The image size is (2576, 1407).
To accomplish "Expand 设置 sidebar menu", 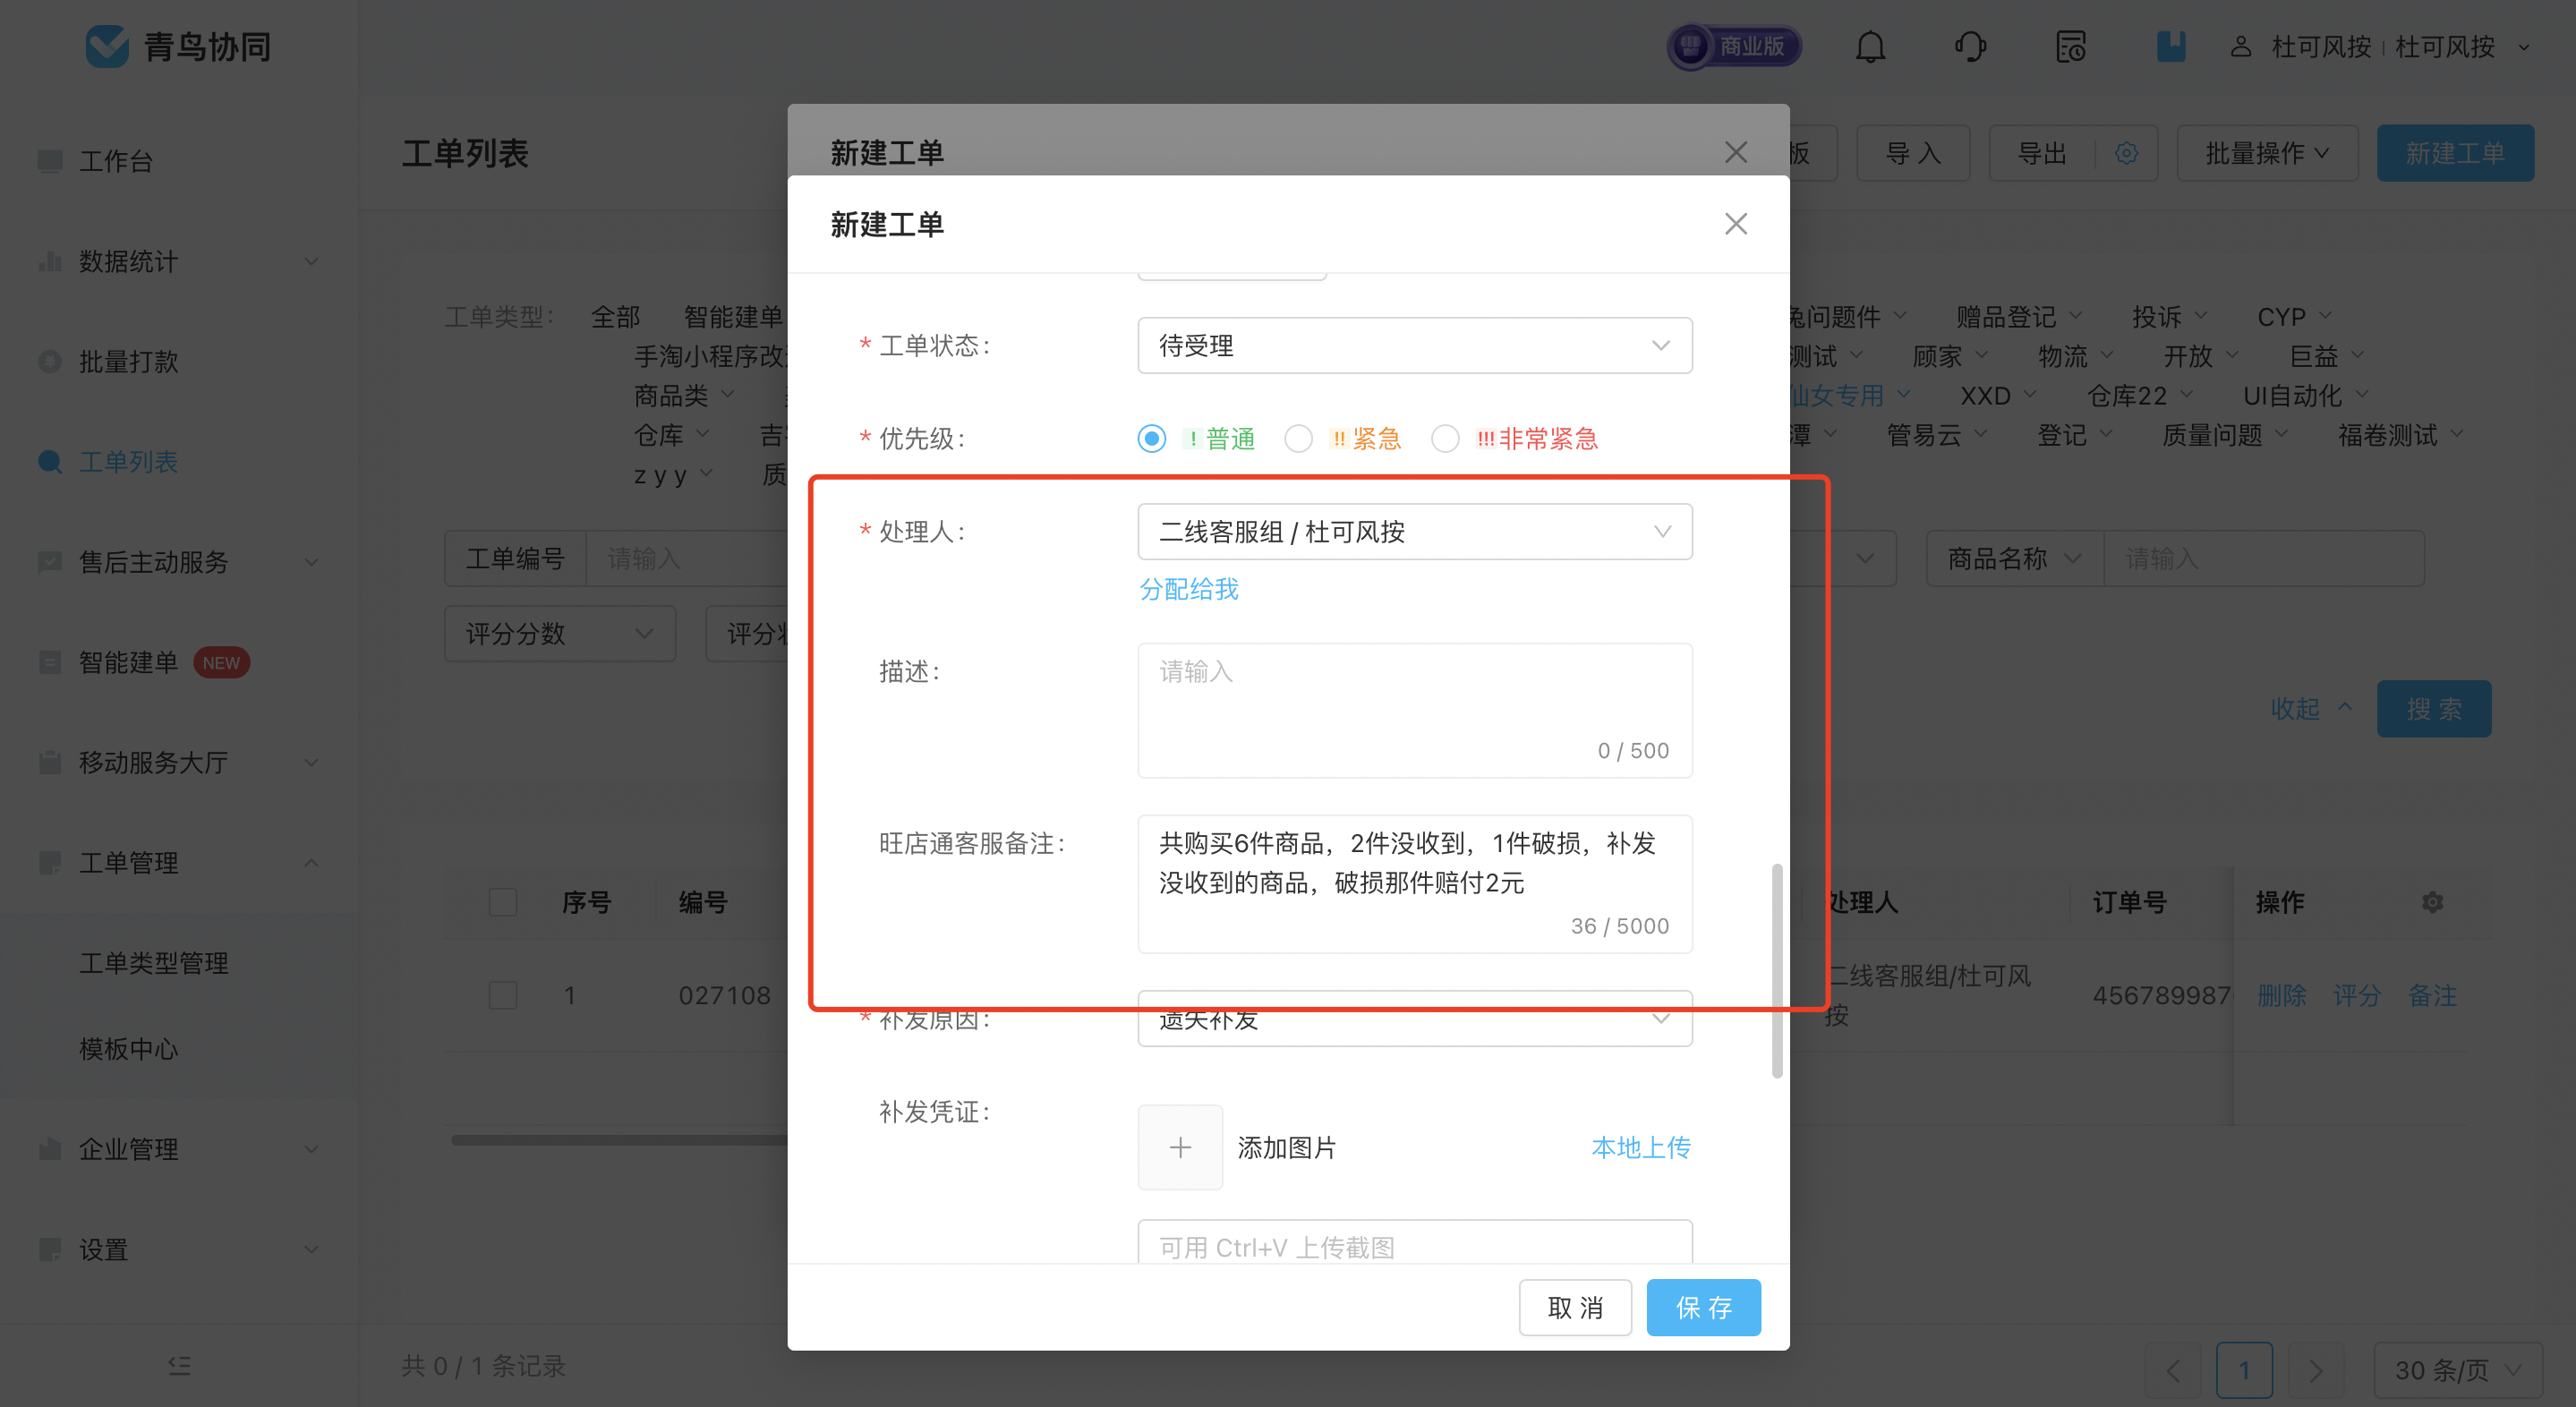I will point(179,1249).
